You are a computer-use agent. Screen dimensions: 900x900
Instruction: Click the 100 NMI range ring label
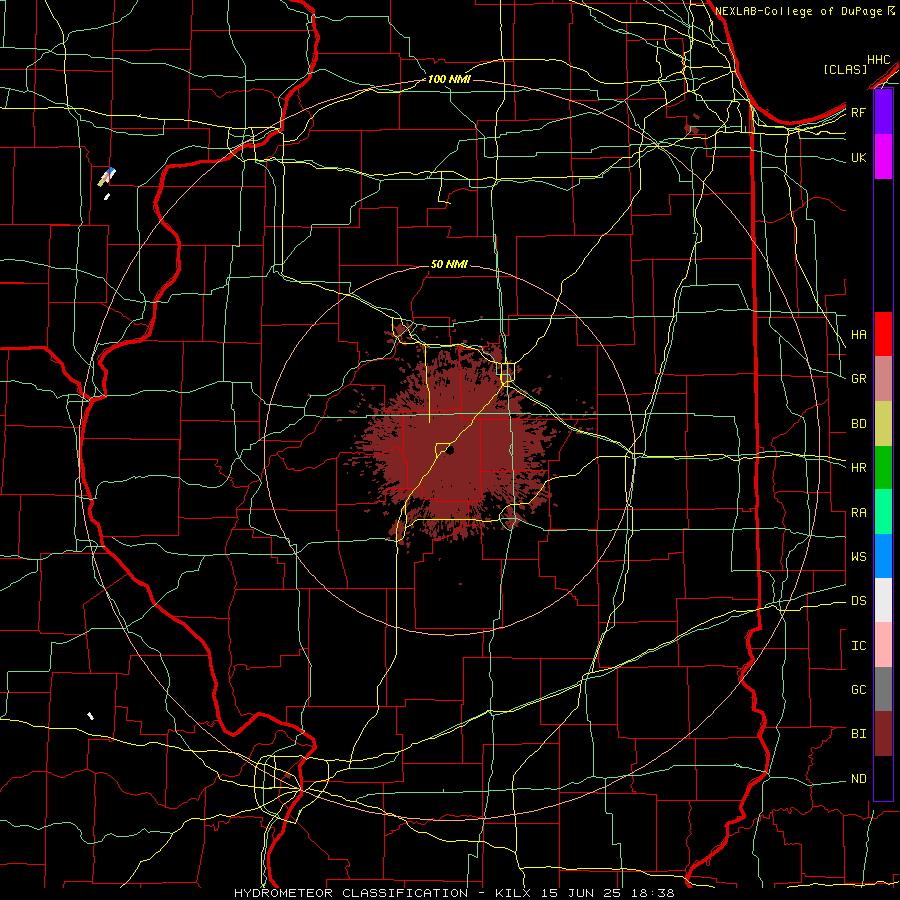(x=449, y=79)
